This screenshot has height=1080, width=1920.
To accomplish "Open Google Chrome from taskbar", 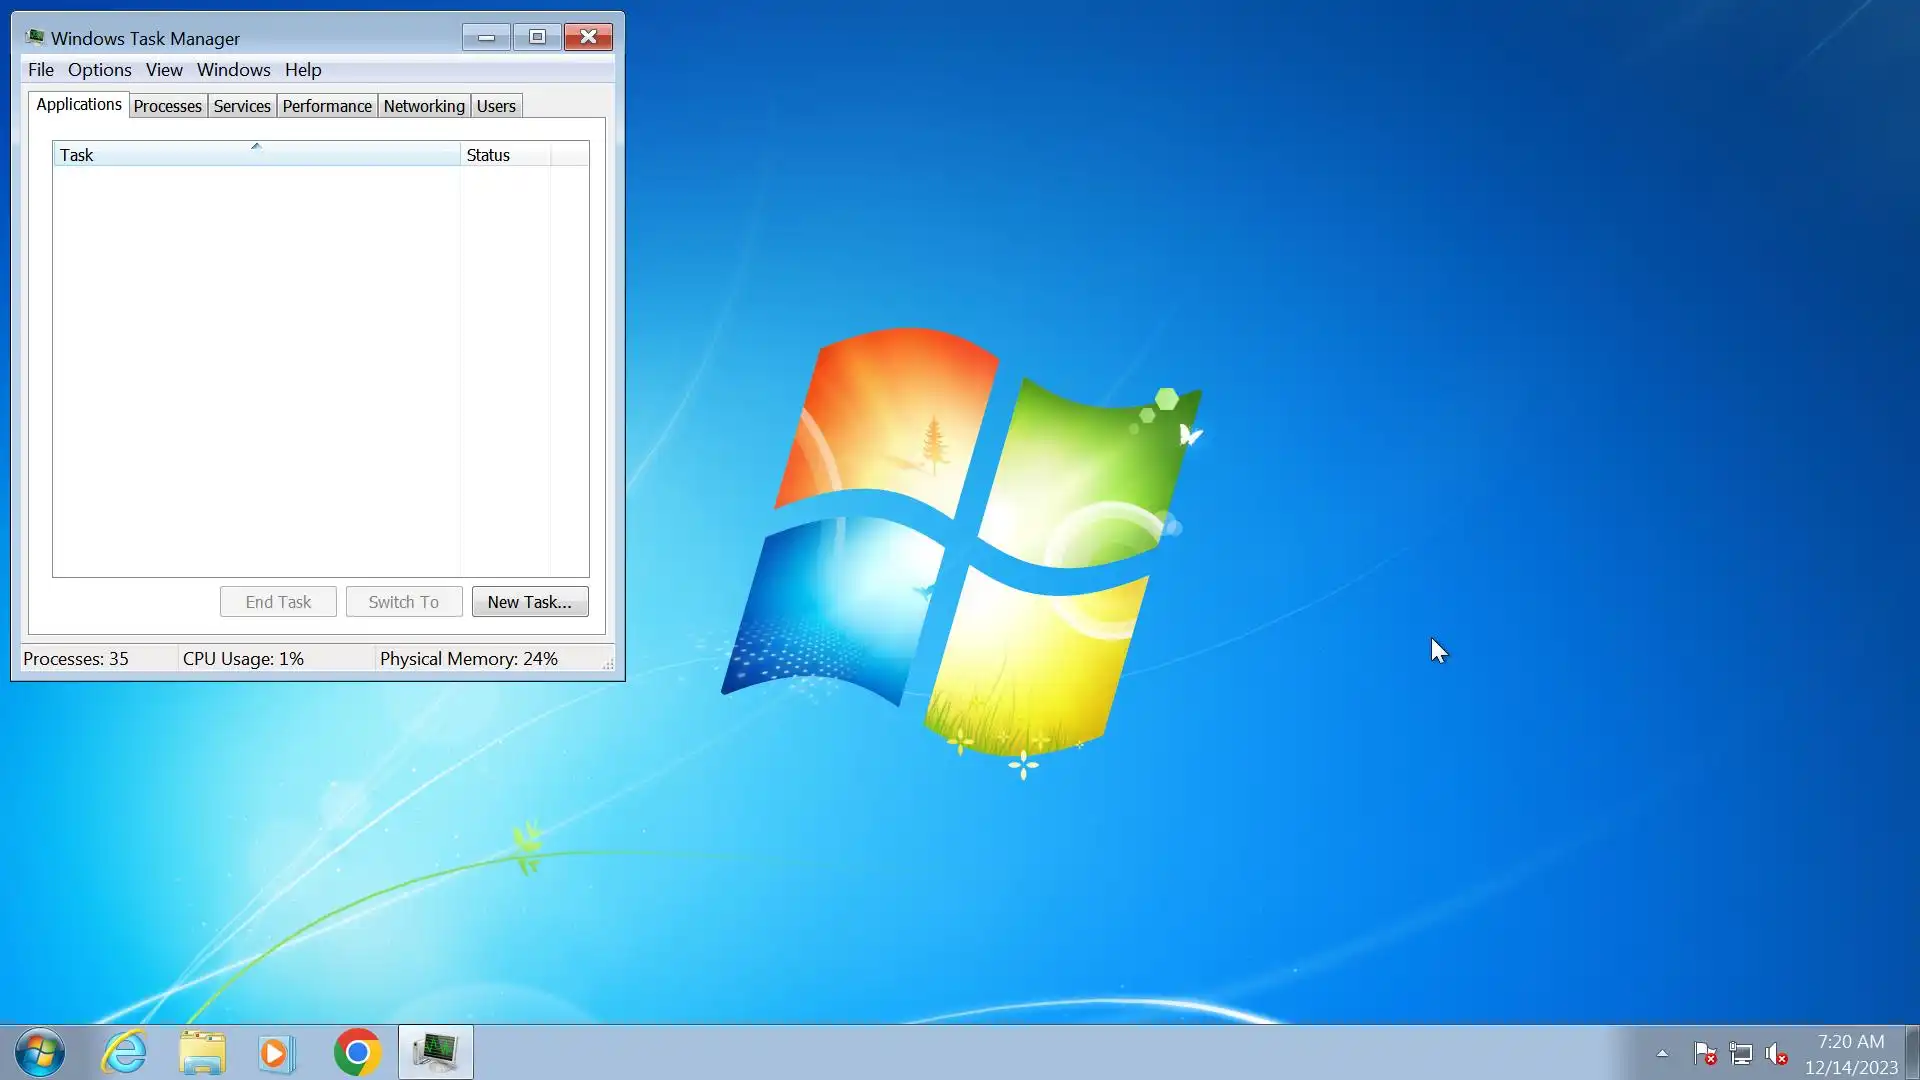I will 357,1052.
